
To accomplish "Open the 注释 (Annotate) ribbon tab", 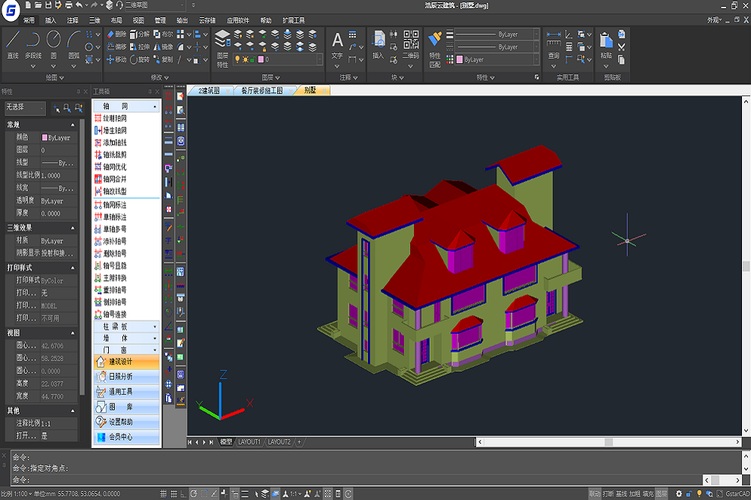I will click(x=72, y=20).
